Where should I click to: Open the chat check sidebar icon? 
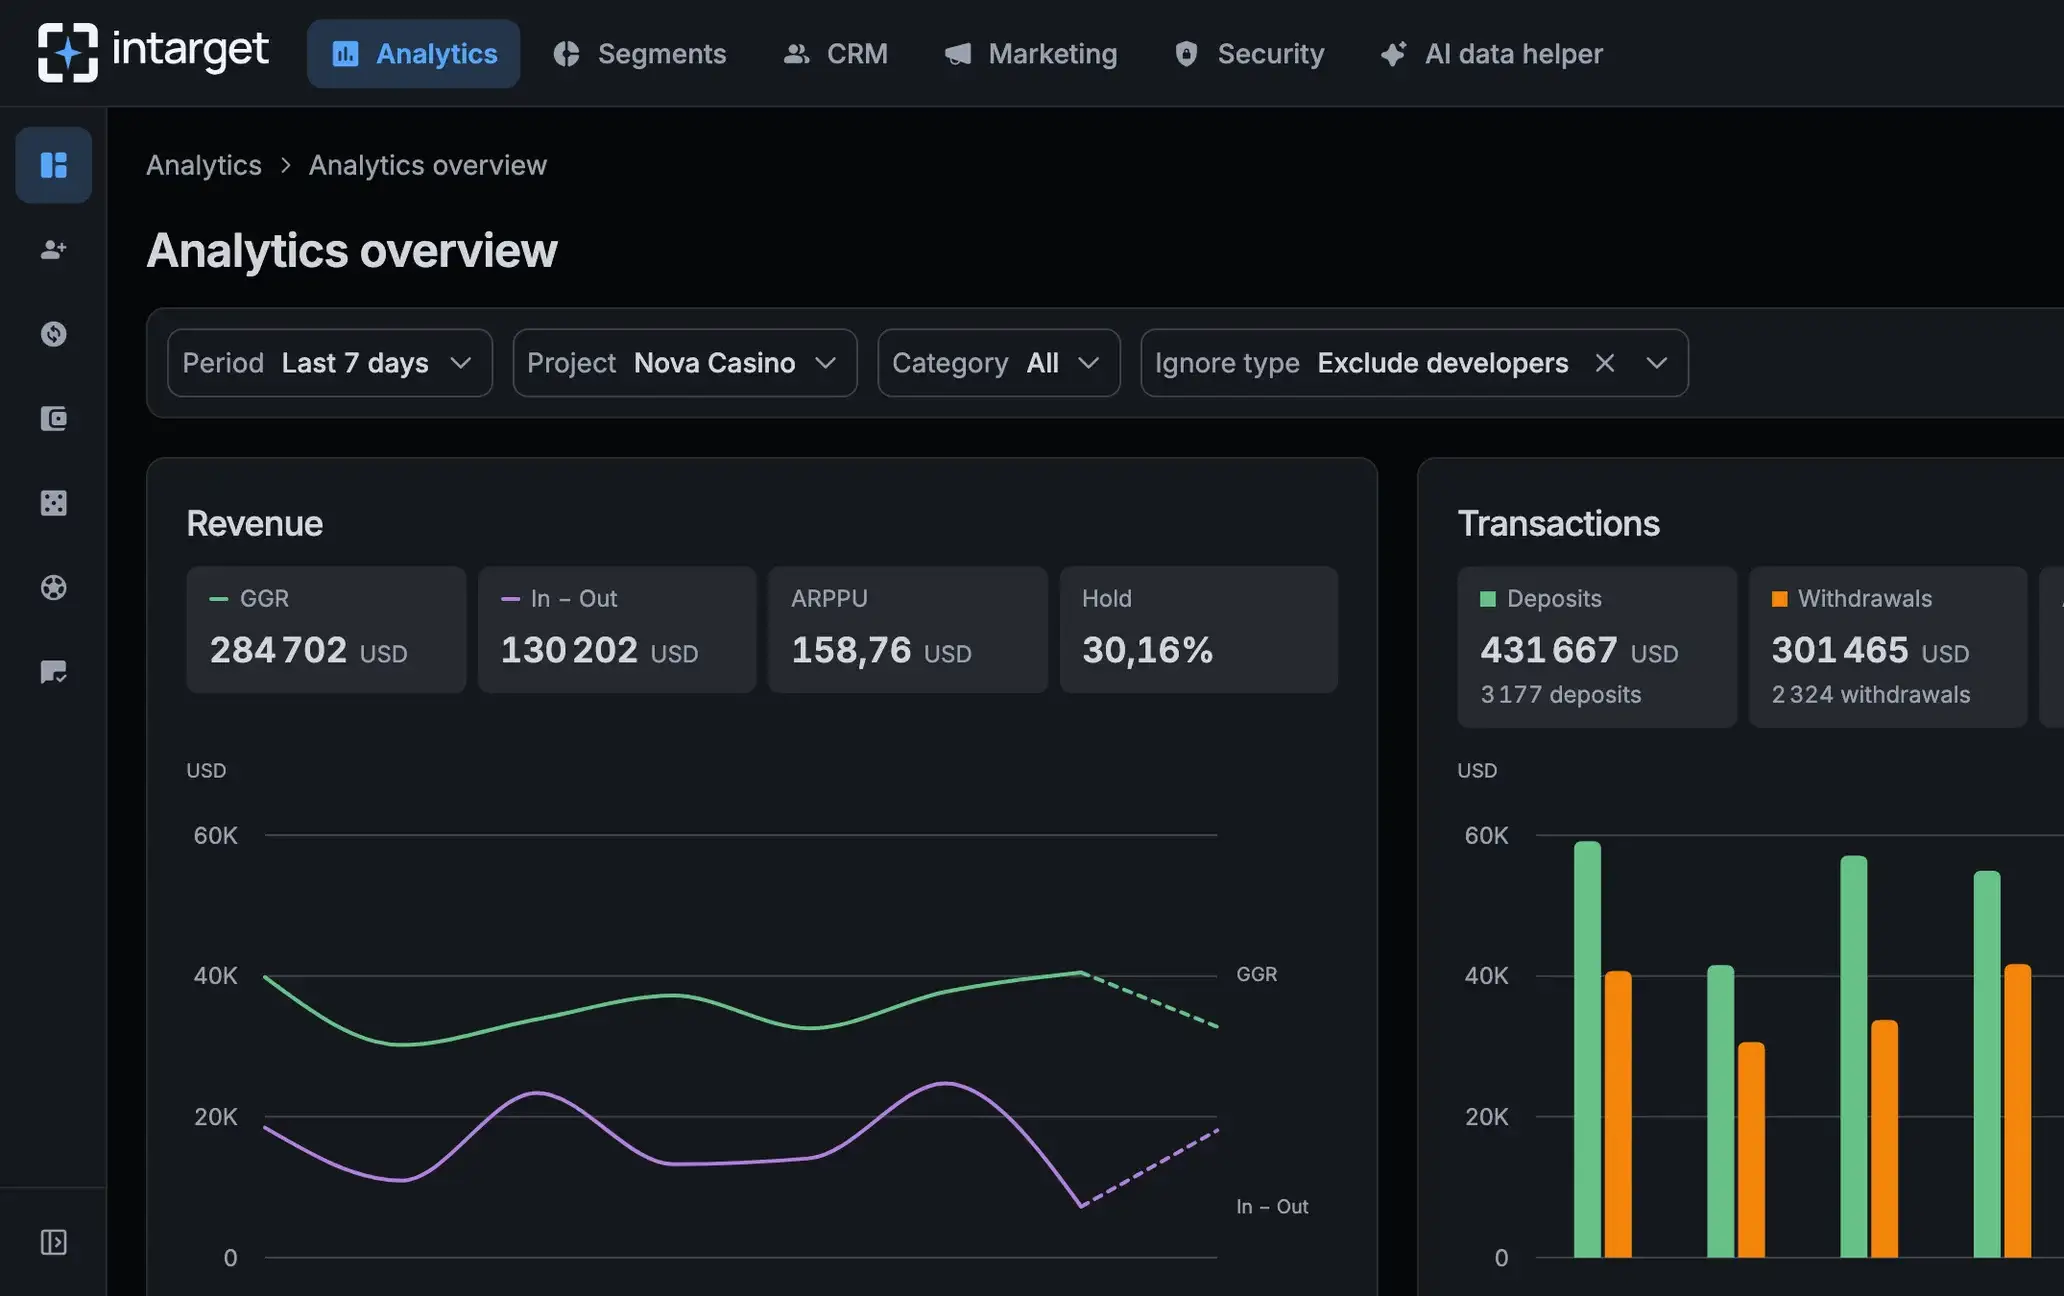(54, 672)
